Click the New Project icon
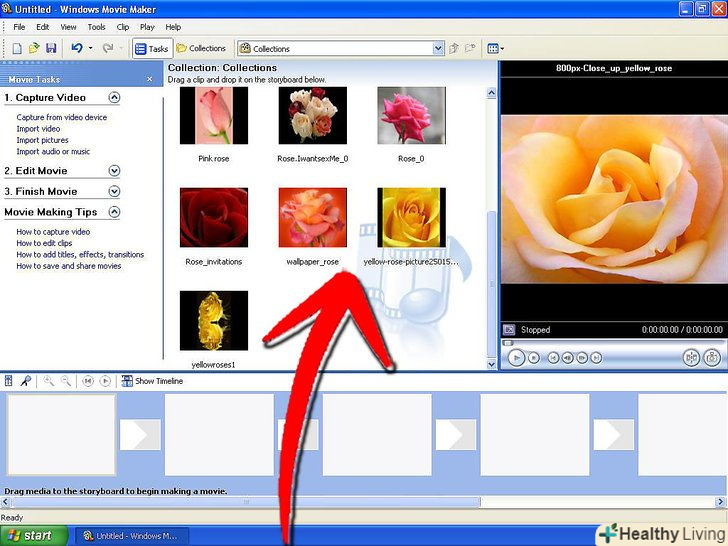Image resolution: width=728 pixels, height=546 pixels. click(x=17, y=48)
